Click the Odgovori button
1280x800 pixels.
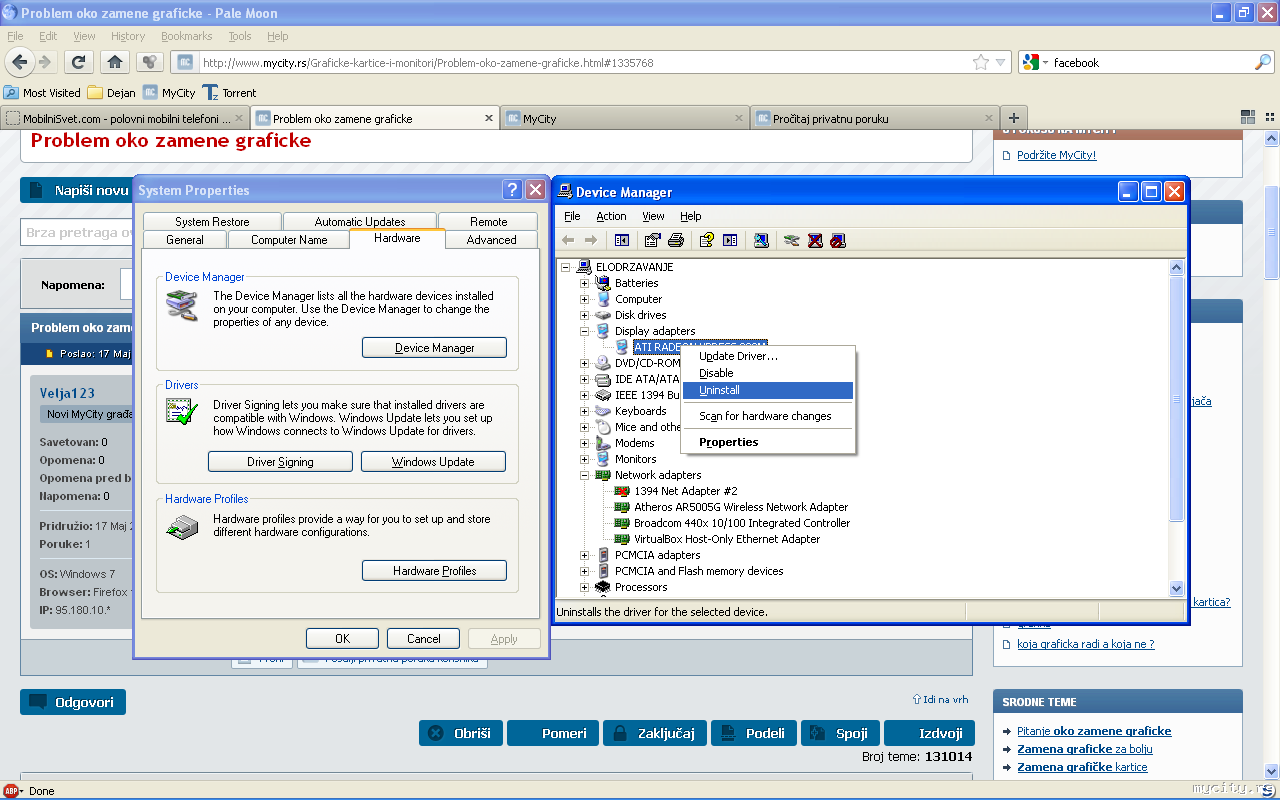point(73,702)
